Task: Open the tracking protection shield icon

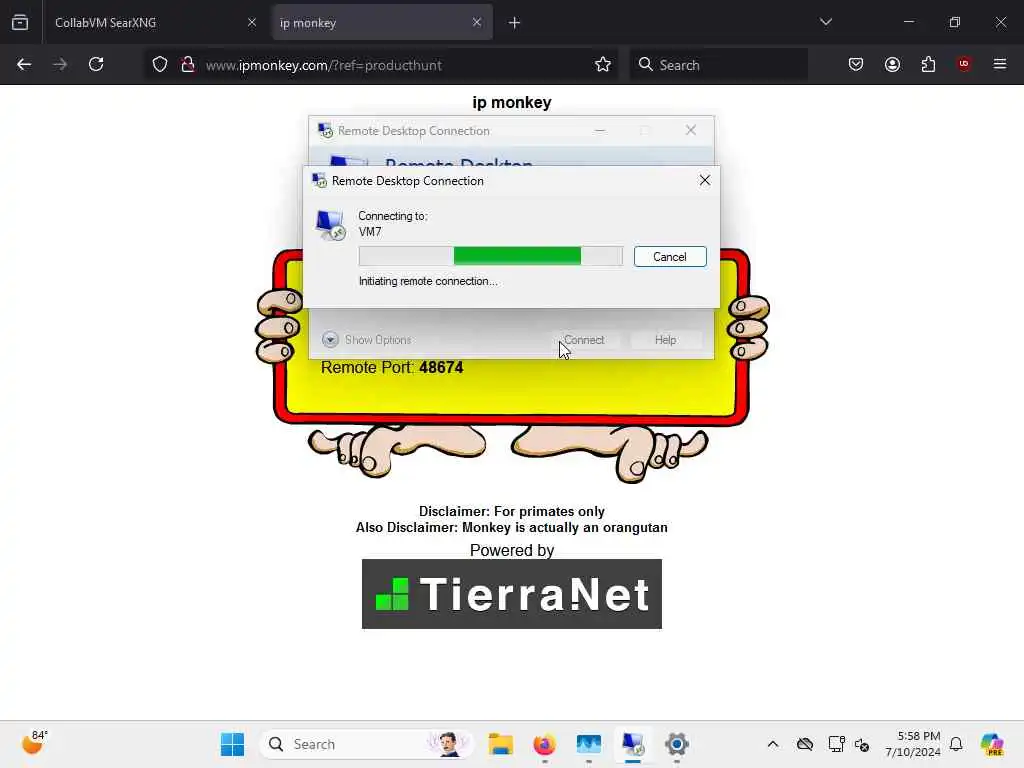Action: 160,64
